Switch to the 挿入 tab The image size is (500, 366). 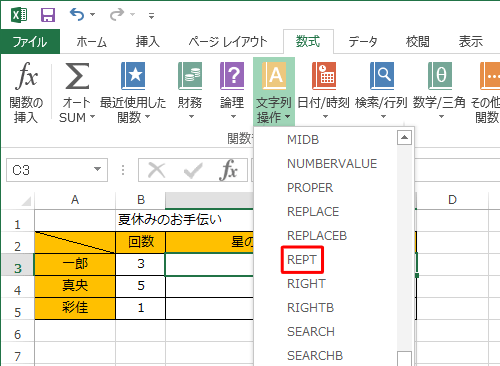[147, 42]
